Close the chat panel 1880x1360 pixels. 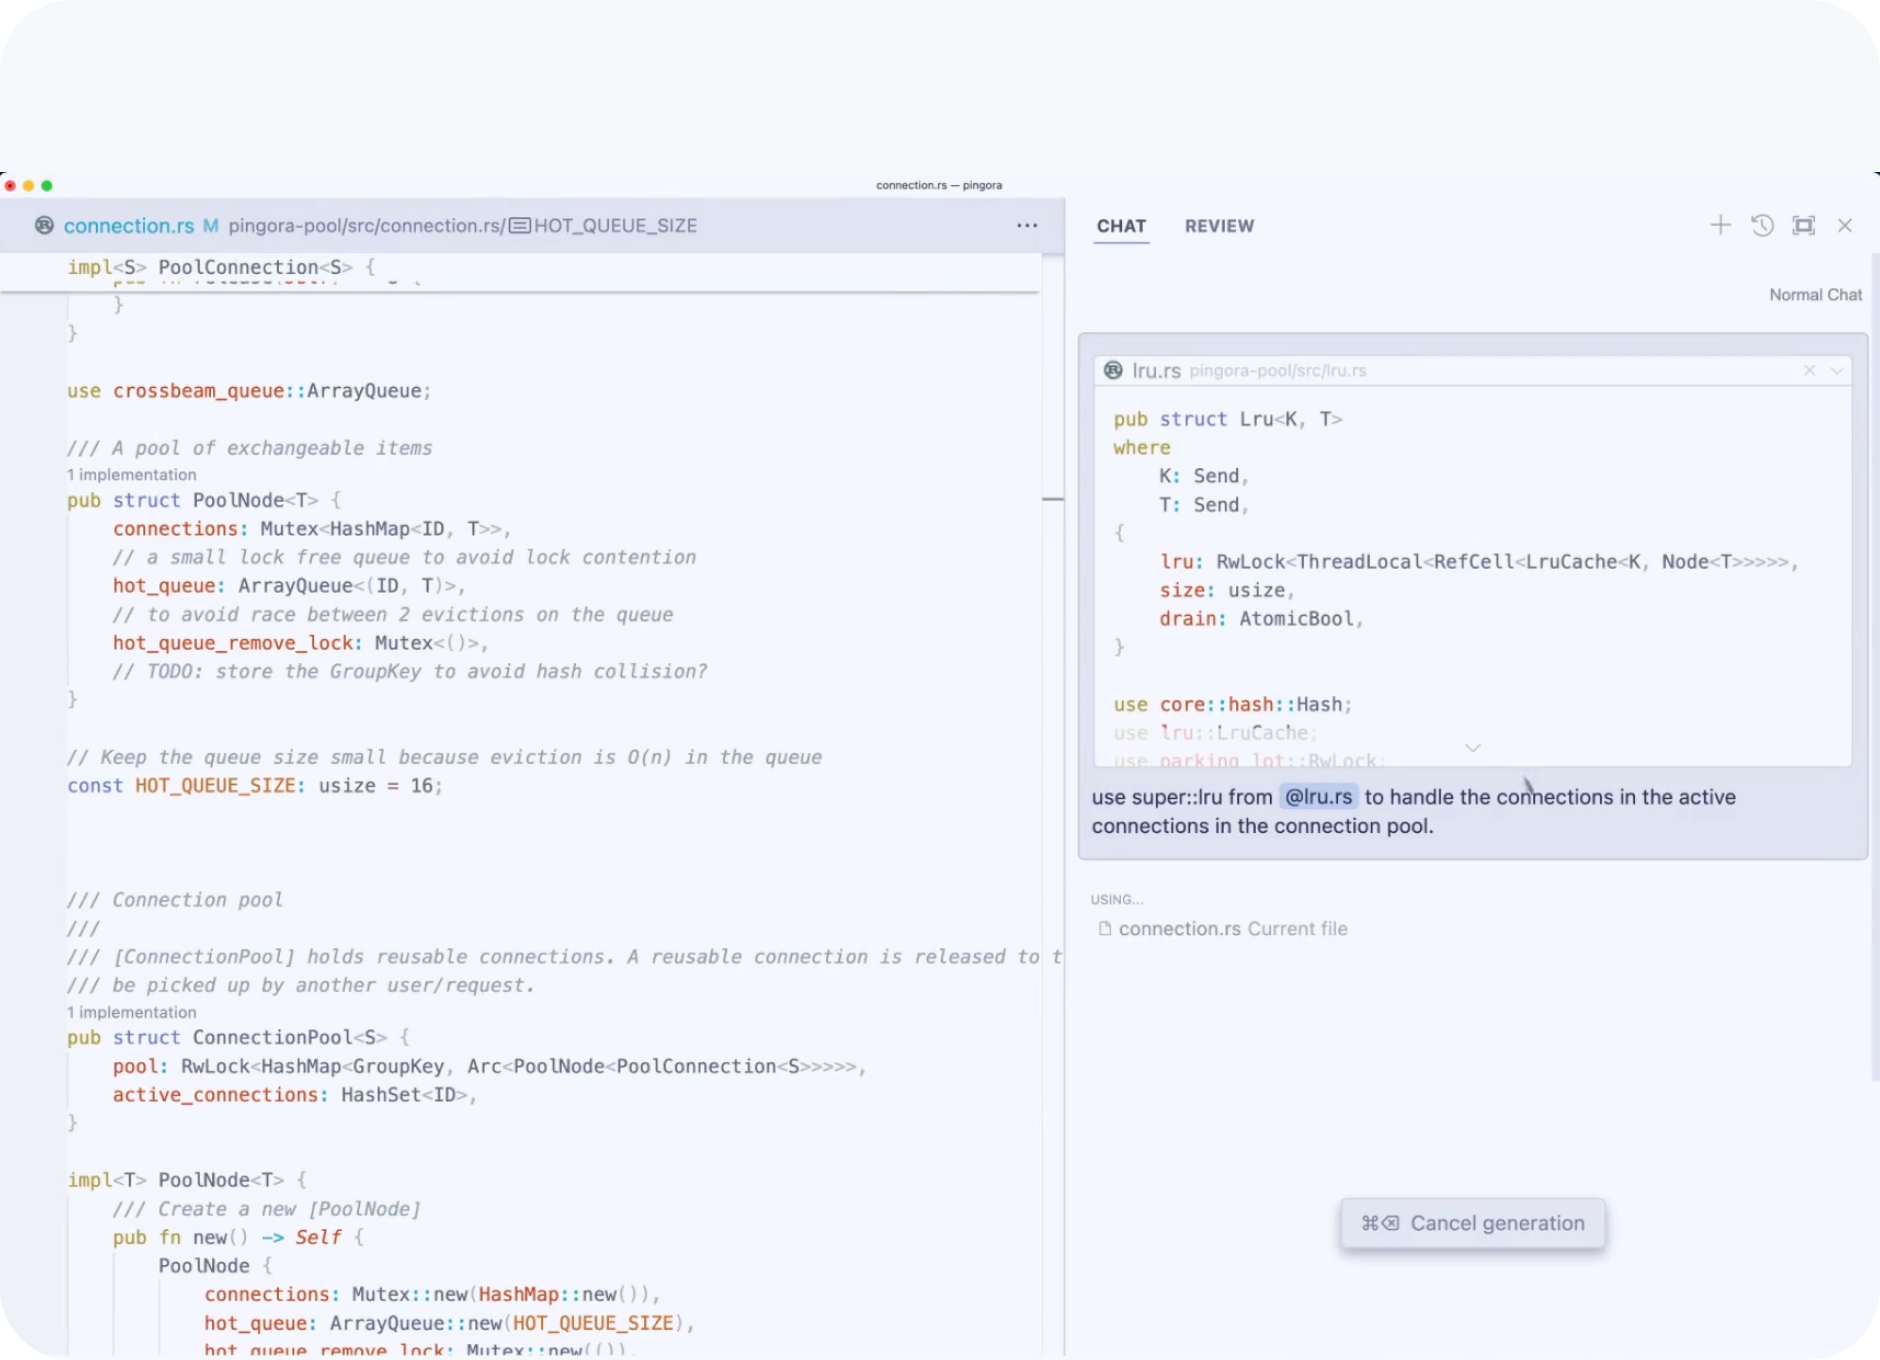pos(1845,225)
